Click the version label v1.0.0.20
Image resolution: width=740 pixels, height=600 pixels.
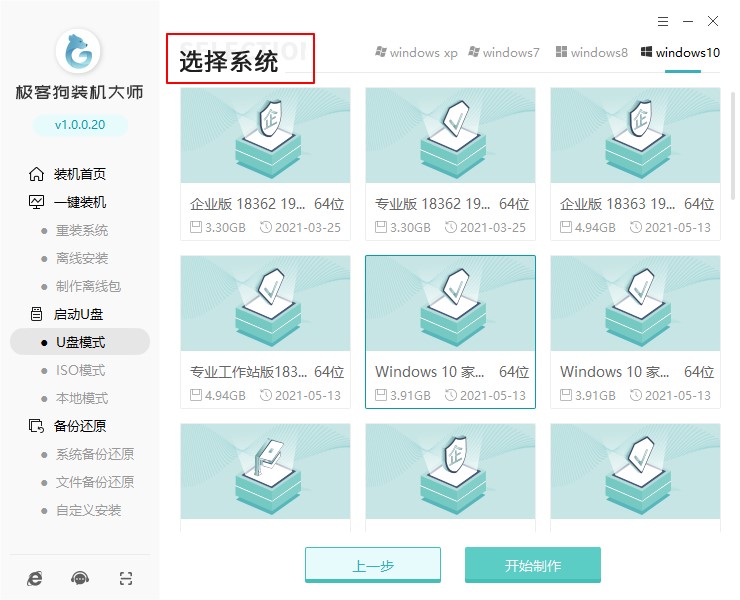80,125
